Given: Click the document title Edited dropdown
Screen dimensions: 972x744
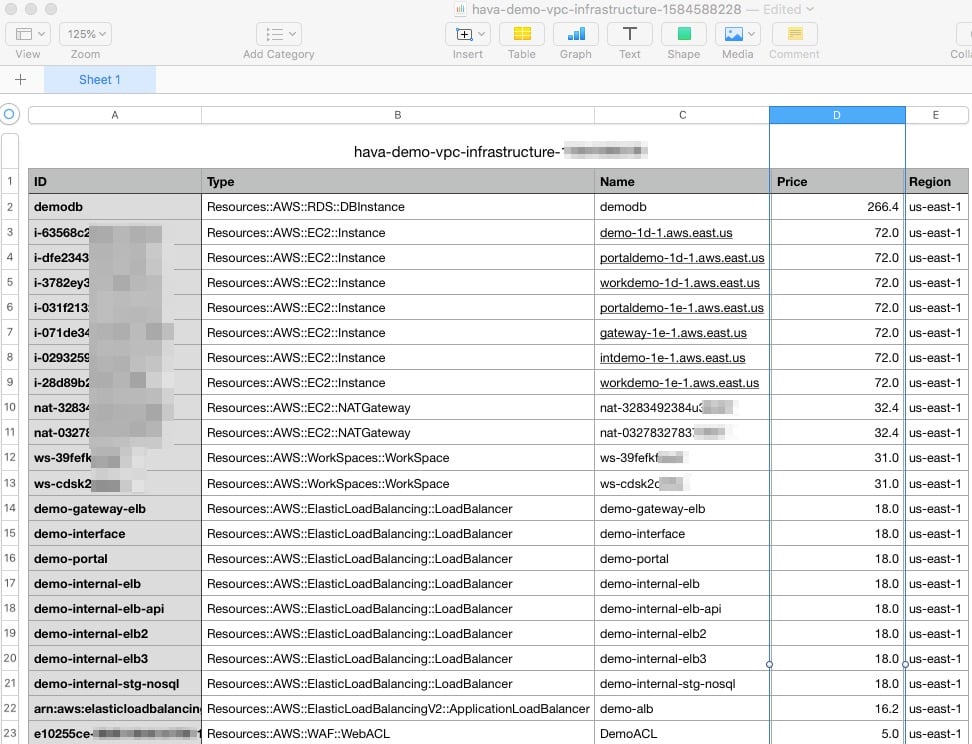Looking at the screenshot, I should (x=788, y=9).
